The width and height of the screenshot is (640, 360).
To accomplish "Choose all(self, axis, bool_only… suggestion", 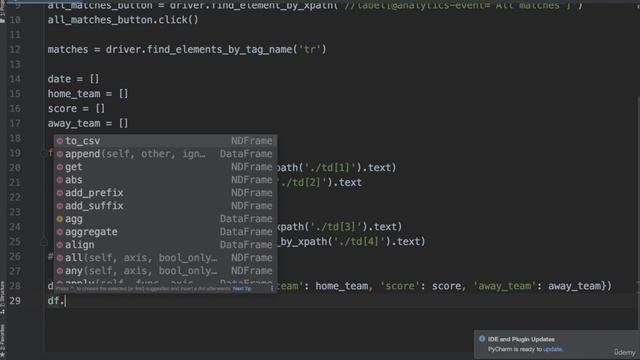I will 165,258.
